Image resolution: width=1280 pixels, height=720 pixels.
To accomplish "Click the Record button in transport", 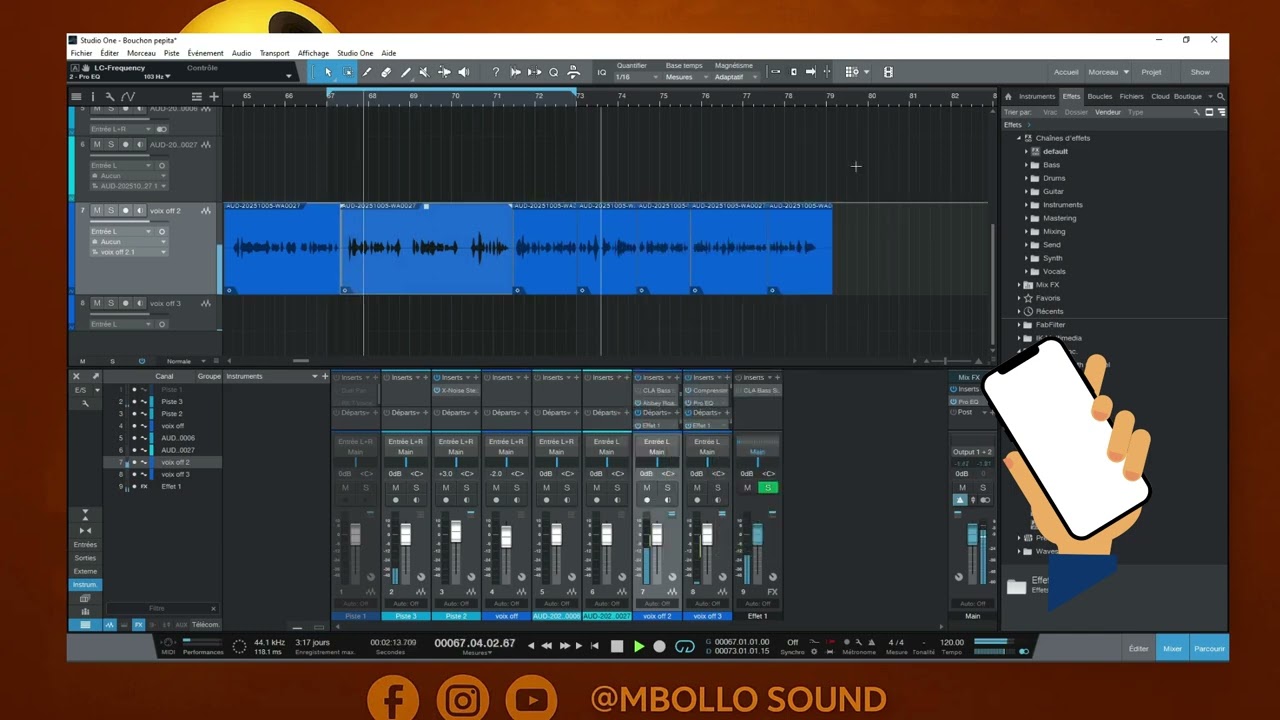I will tap(659, 647).
